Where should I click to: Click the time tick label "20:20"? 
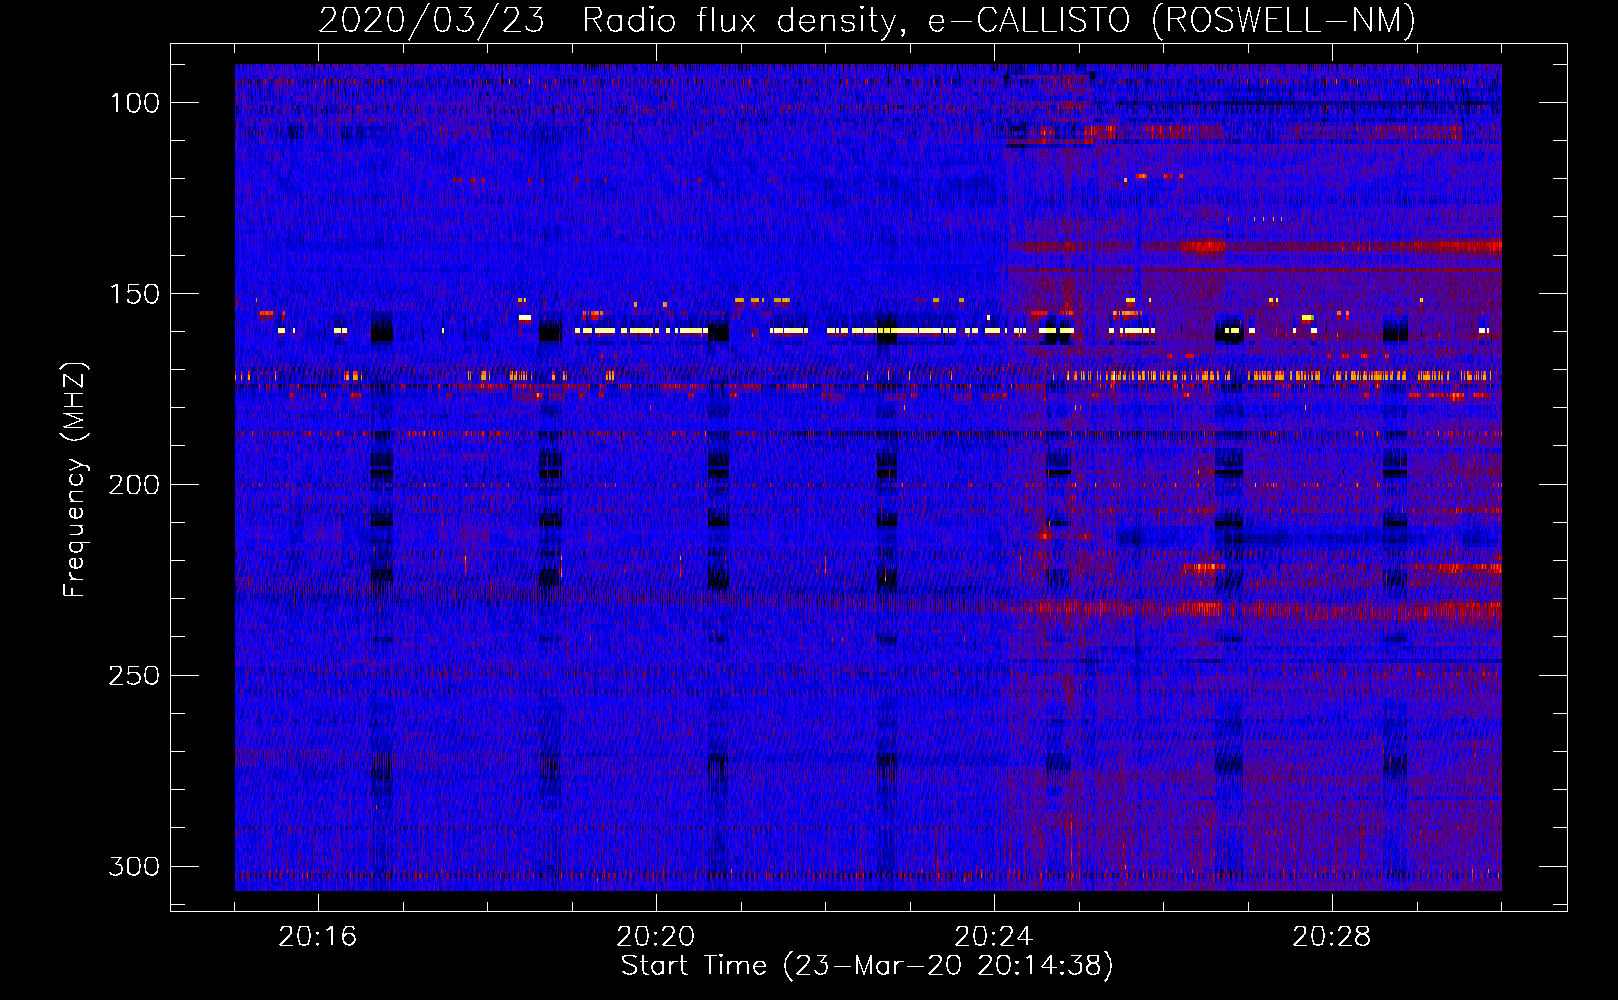coord(656,937)
